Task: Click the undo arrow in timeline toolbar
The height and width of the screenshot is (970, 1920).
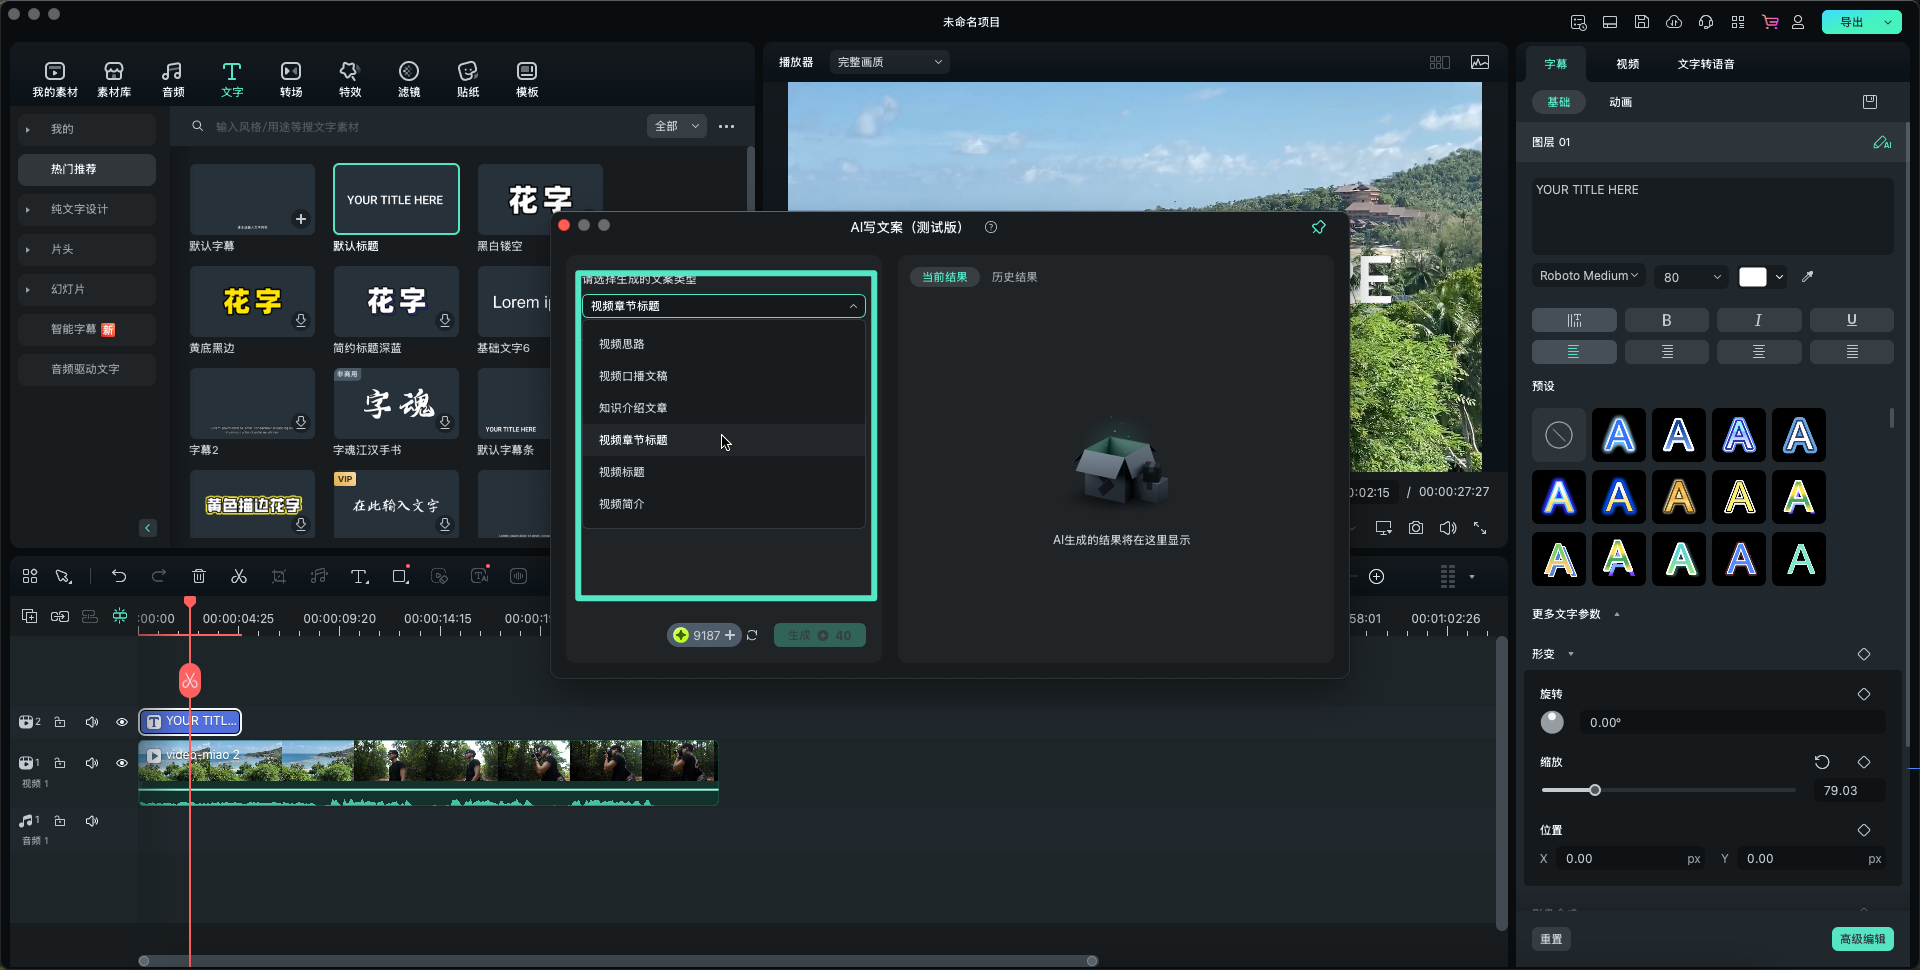Action: pos(119,576)
